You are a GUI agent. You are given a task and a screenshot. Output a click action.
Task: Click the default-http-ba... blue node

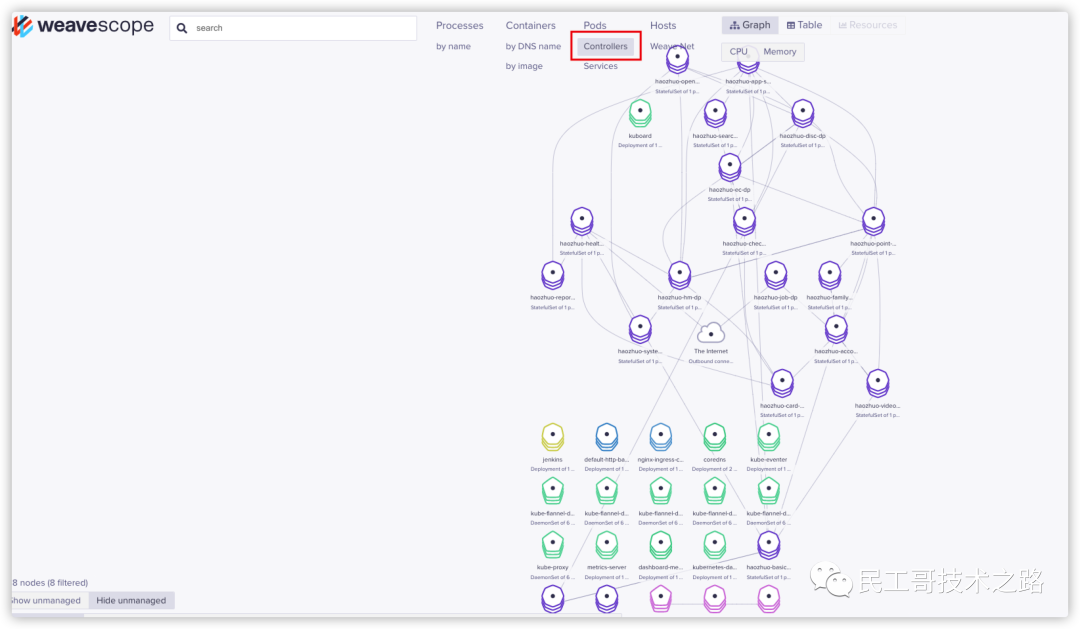(606, 437)
